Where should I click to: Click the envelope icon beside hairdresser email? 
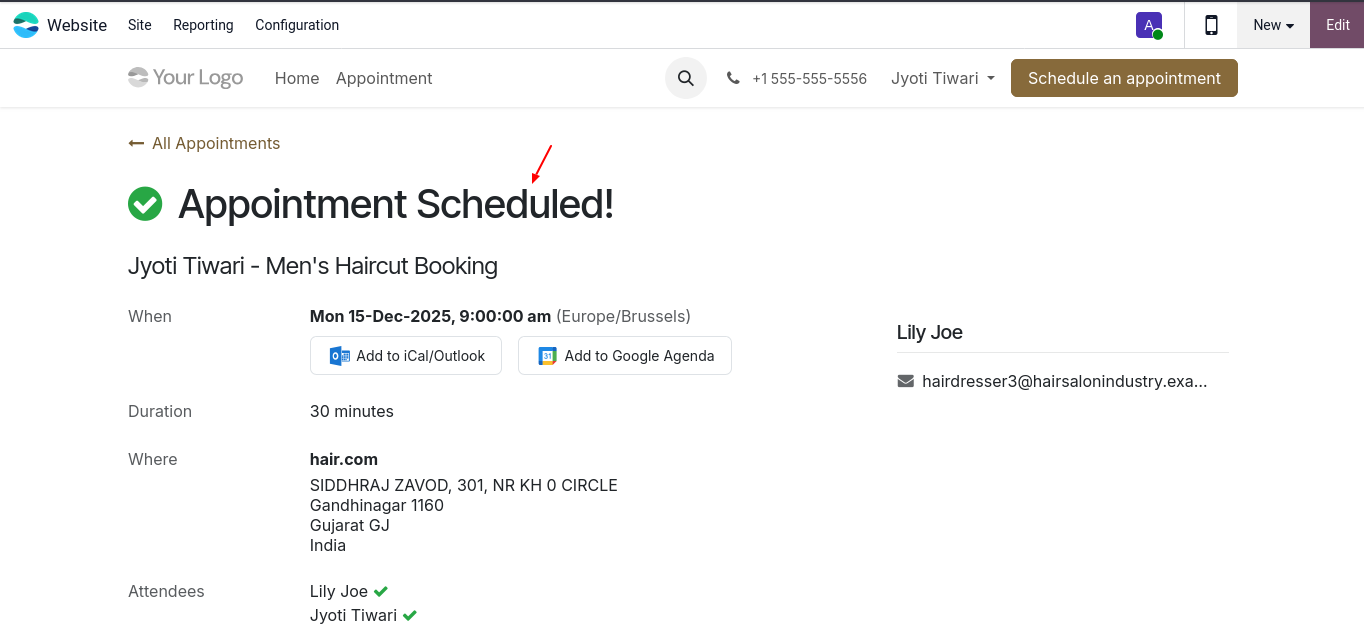coord(906,381)
